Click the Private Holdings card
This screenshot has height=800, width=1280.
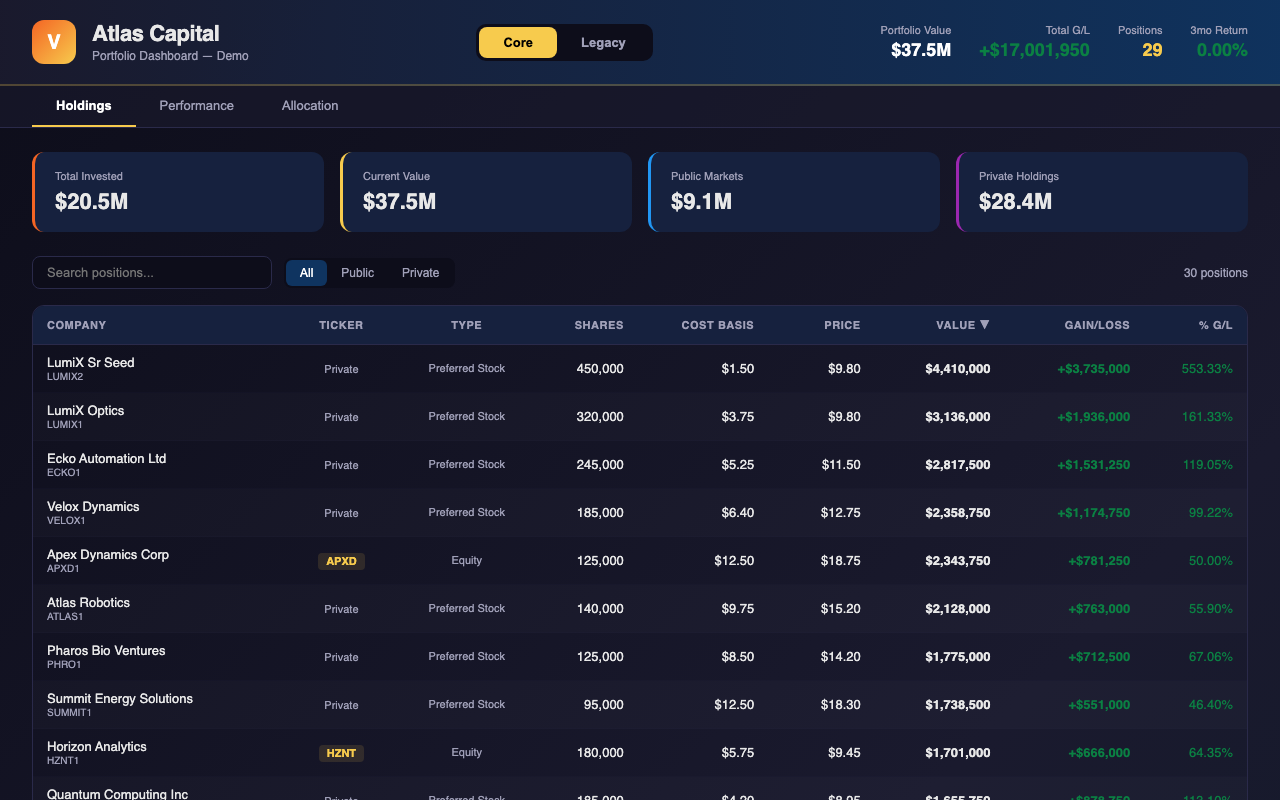click(x=1102, y=192)
